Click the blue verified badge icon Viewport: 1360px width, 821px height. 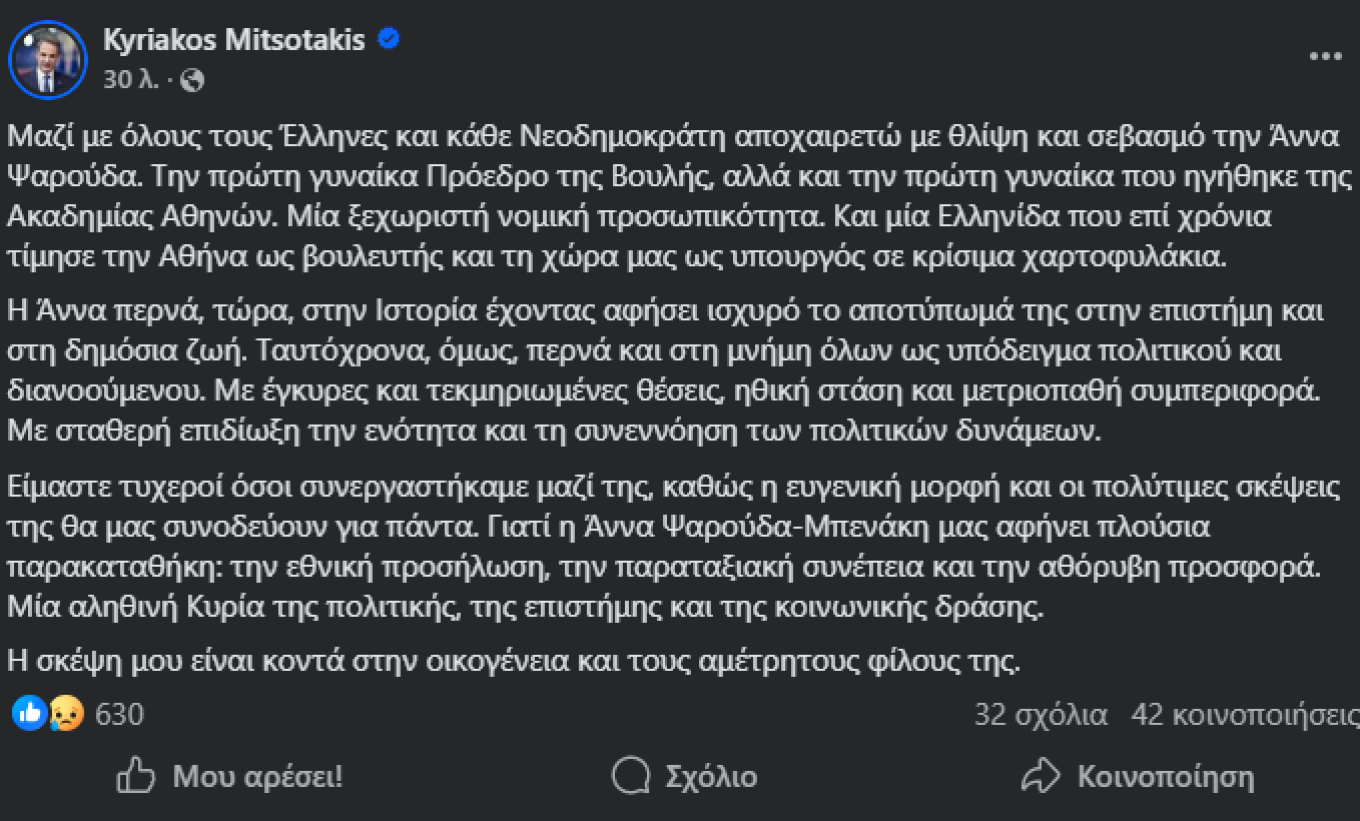[x=388, y=40]
